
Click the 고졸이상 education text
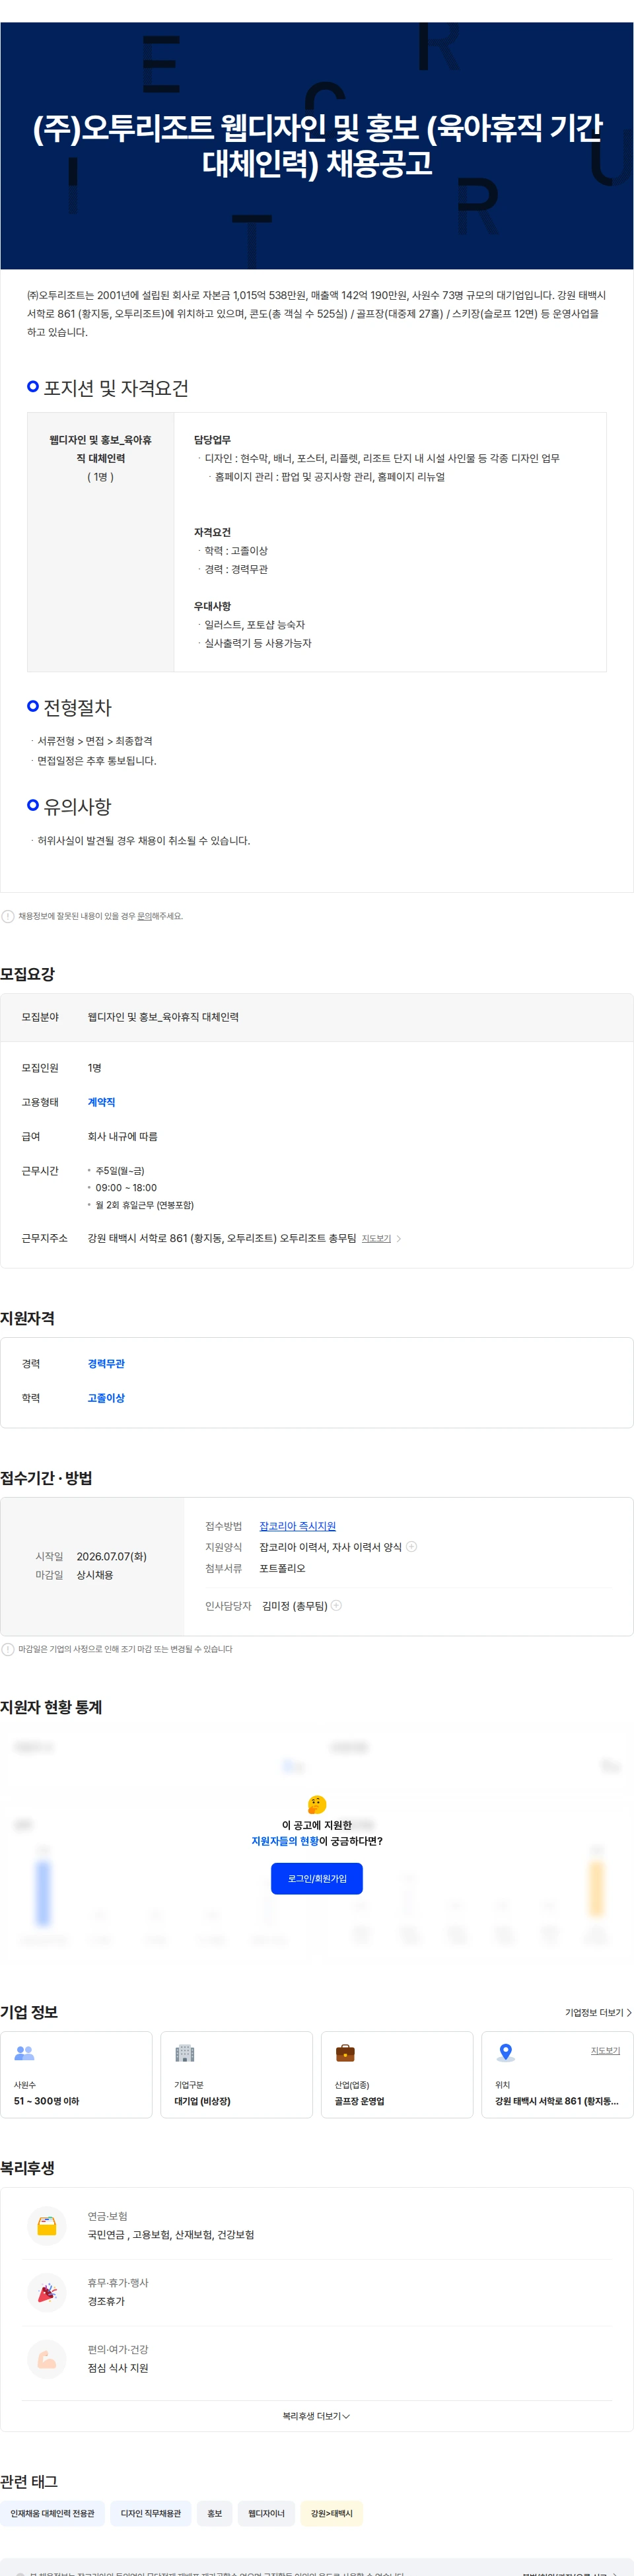tap(106, 1397)
